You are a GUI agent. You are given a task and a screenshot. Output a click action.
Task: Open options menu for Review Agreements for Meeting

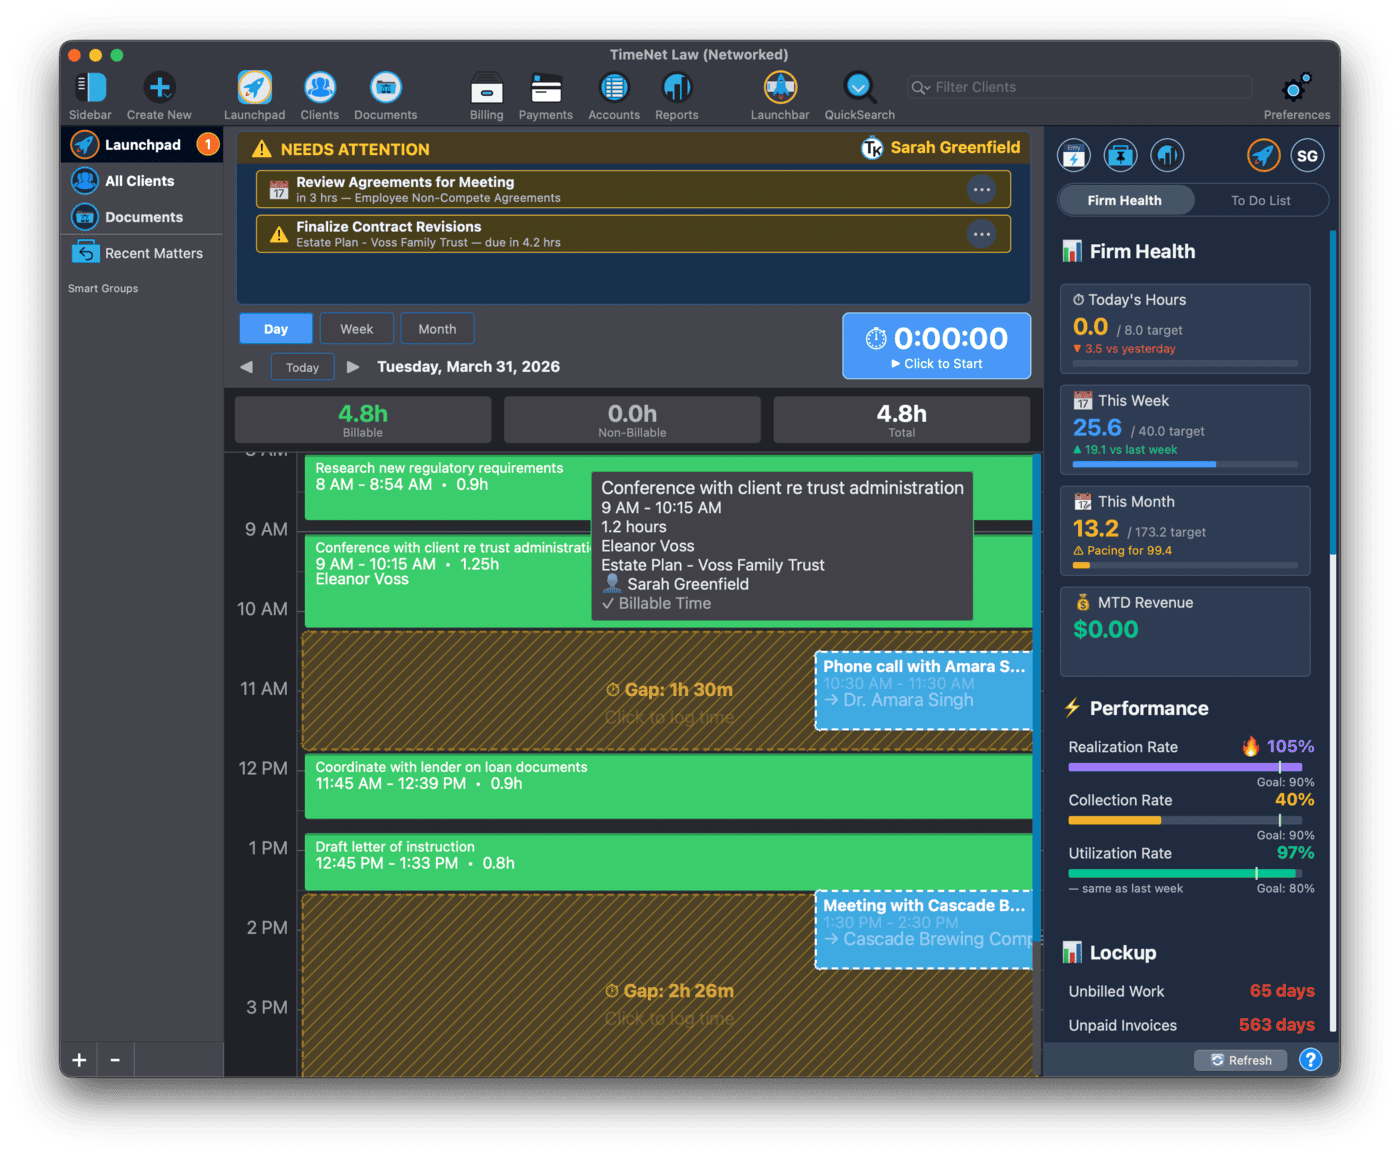[981, 189]
